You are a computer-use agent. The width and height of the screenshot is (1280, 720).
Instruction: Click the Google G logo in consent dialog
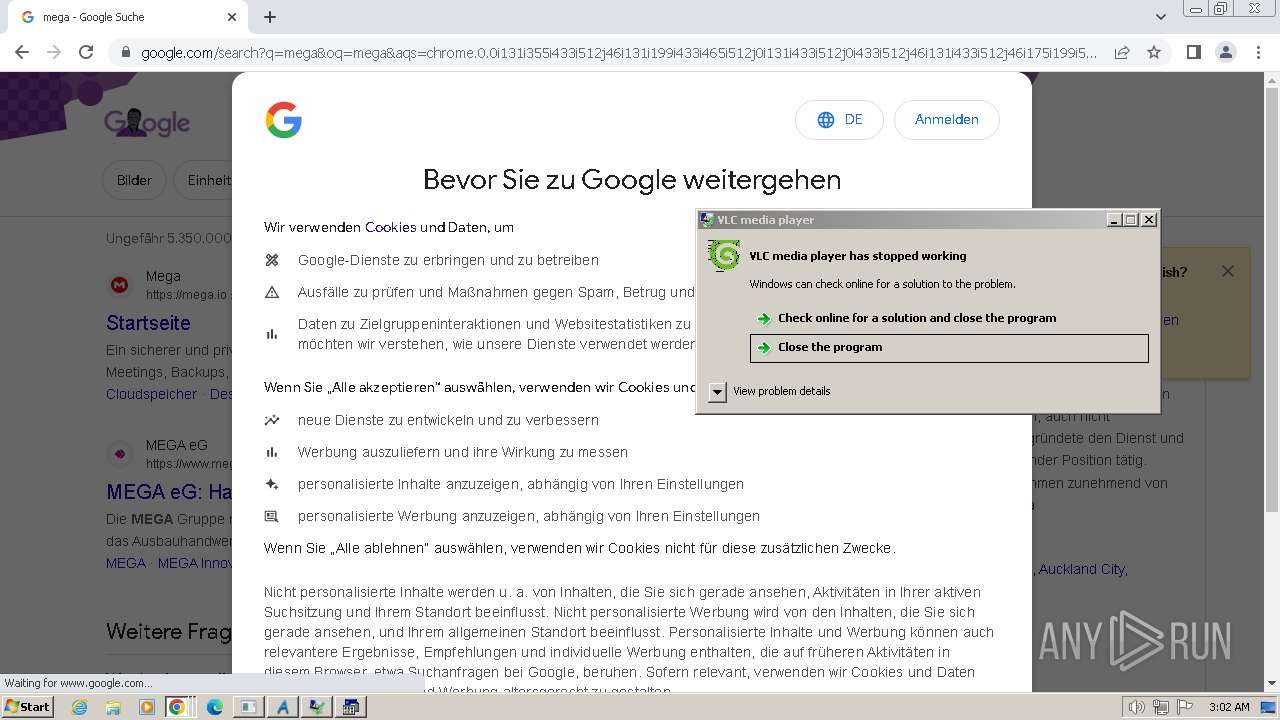[284, 120]
